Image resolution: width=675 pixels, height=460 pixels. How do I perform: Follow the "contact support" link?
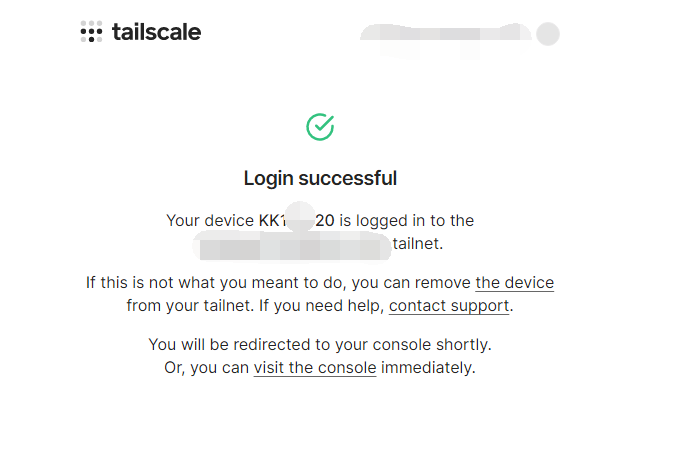(449, 306)
